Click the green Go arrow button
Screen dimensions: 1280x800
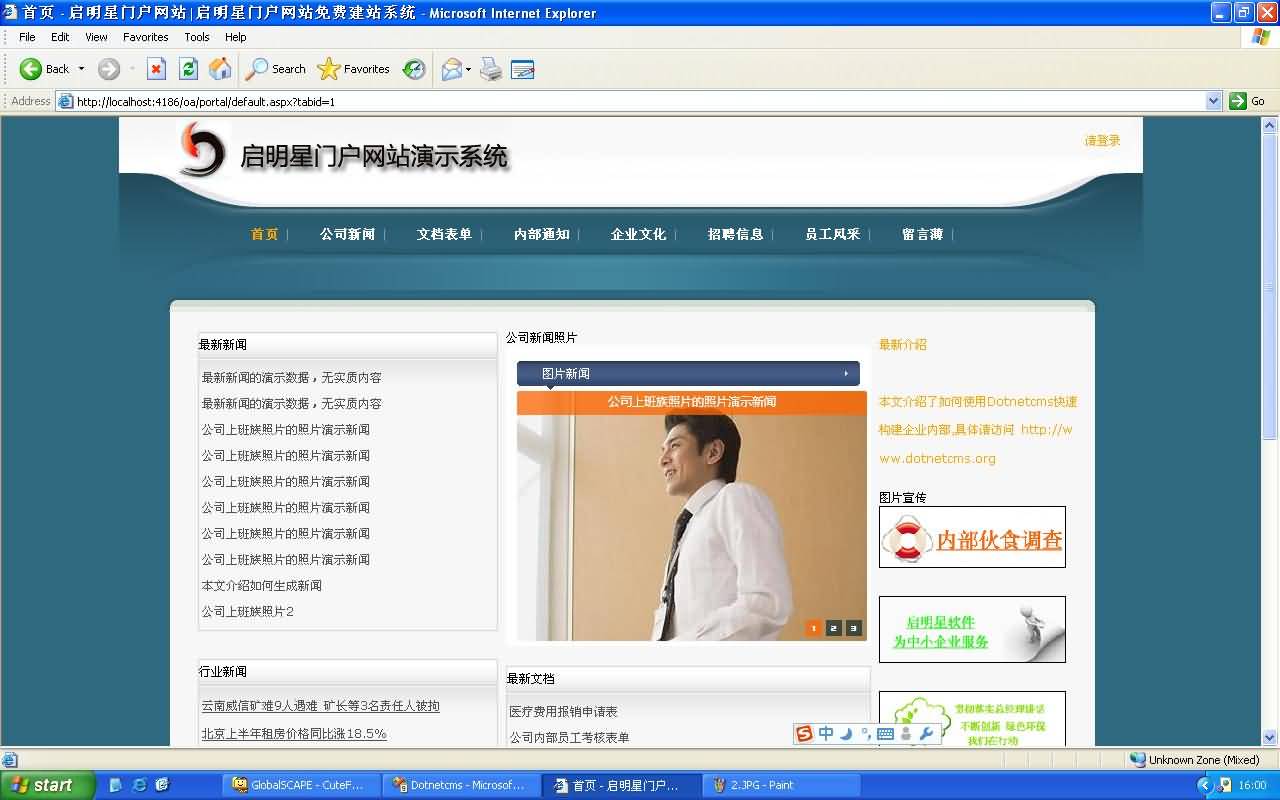(x=1238, y=101)
